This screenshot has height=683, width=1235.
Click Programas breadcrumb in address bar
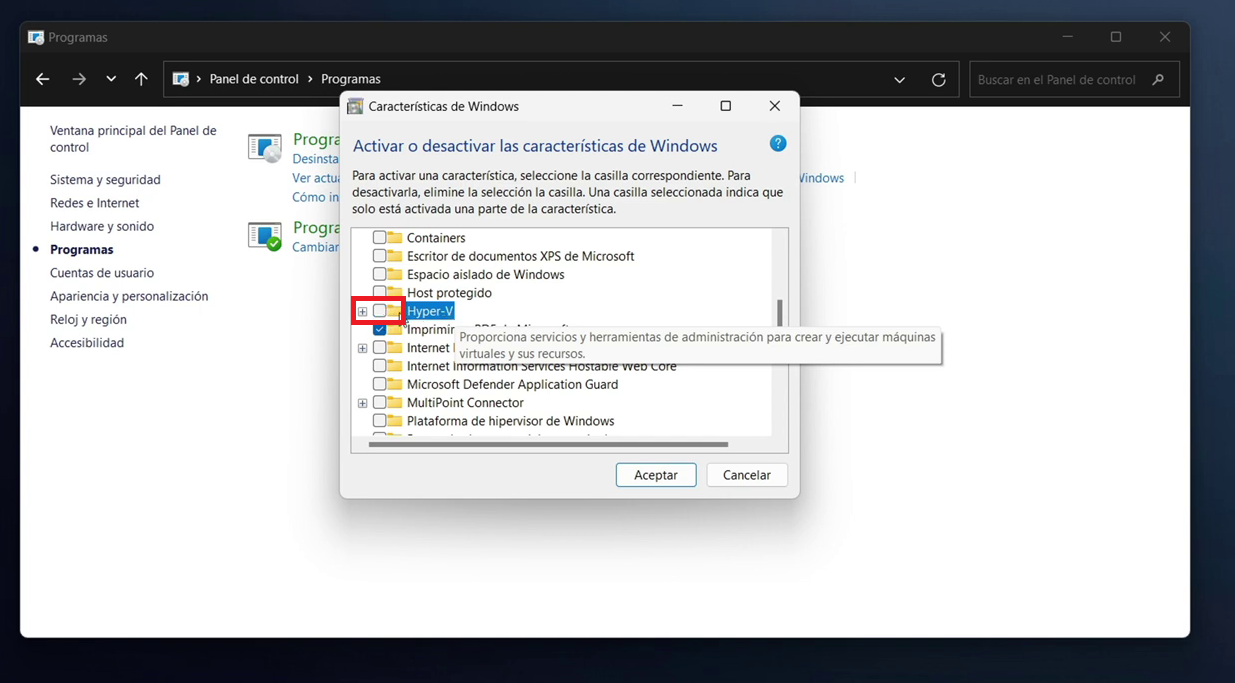point(350,79)
